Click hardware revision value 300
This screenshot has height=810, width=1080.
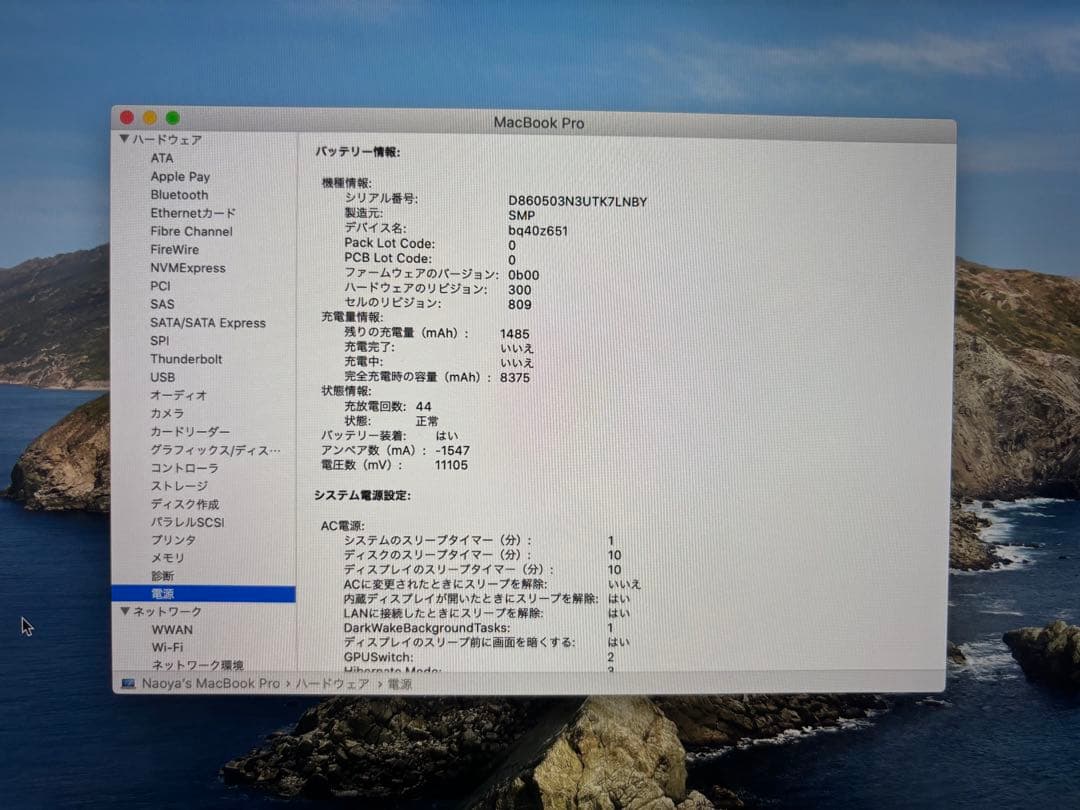[519, 289]
